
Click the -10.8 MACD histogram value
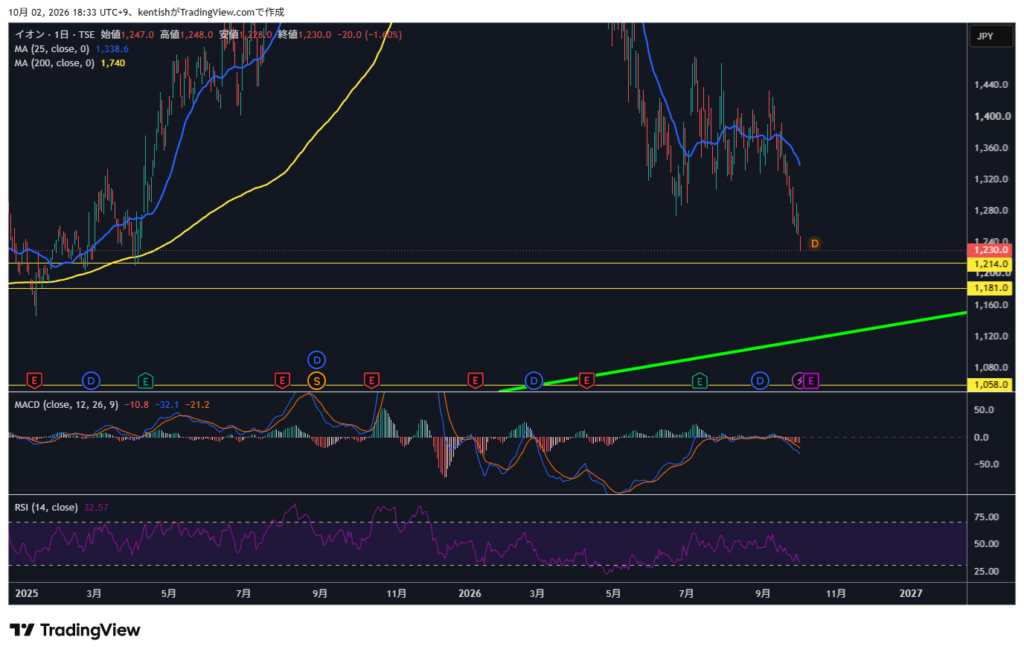136,405
